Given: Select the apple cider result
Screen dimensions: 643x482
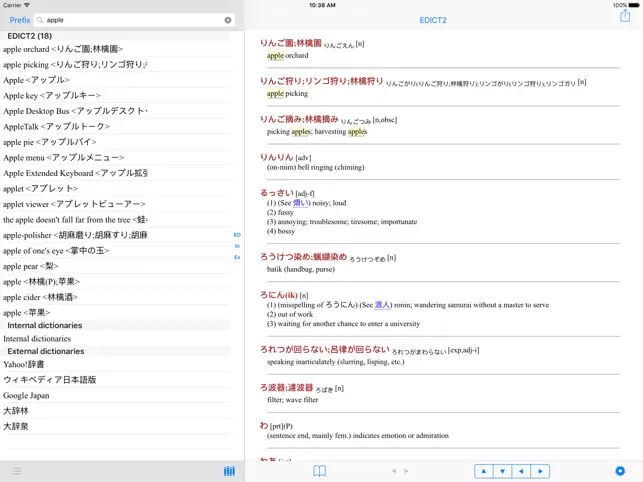Looking at the screenshot, I should [x=116, y=297].
